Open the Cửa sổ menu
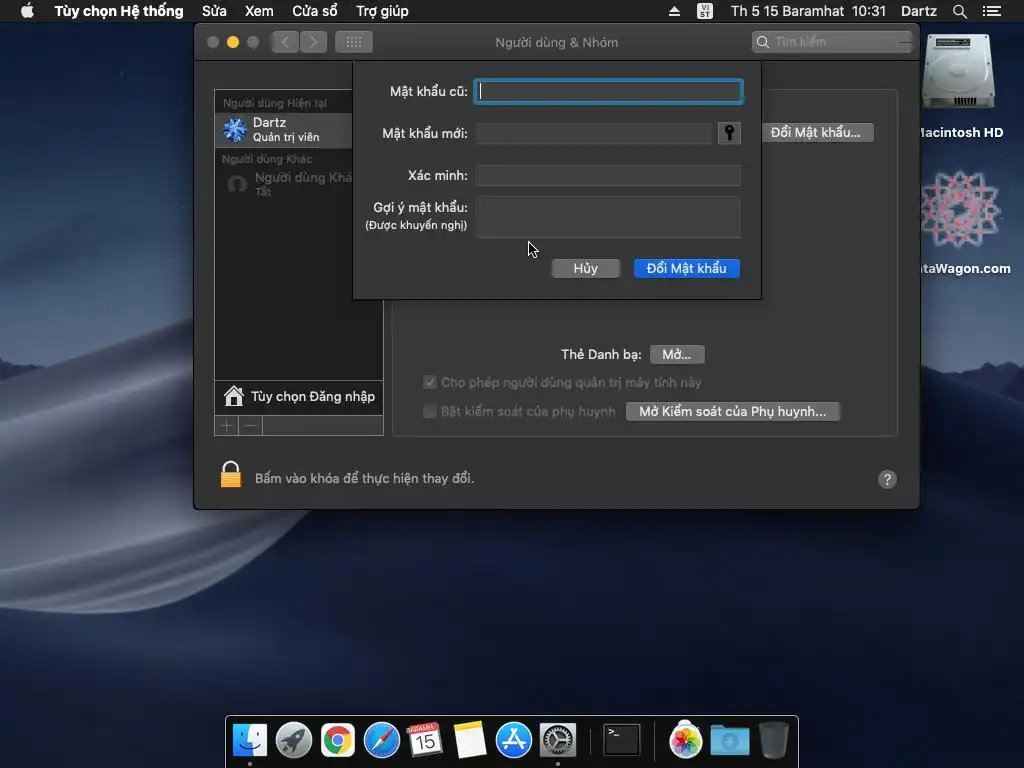This screenshot has width=1024, height=768. (x=315, y=11)
